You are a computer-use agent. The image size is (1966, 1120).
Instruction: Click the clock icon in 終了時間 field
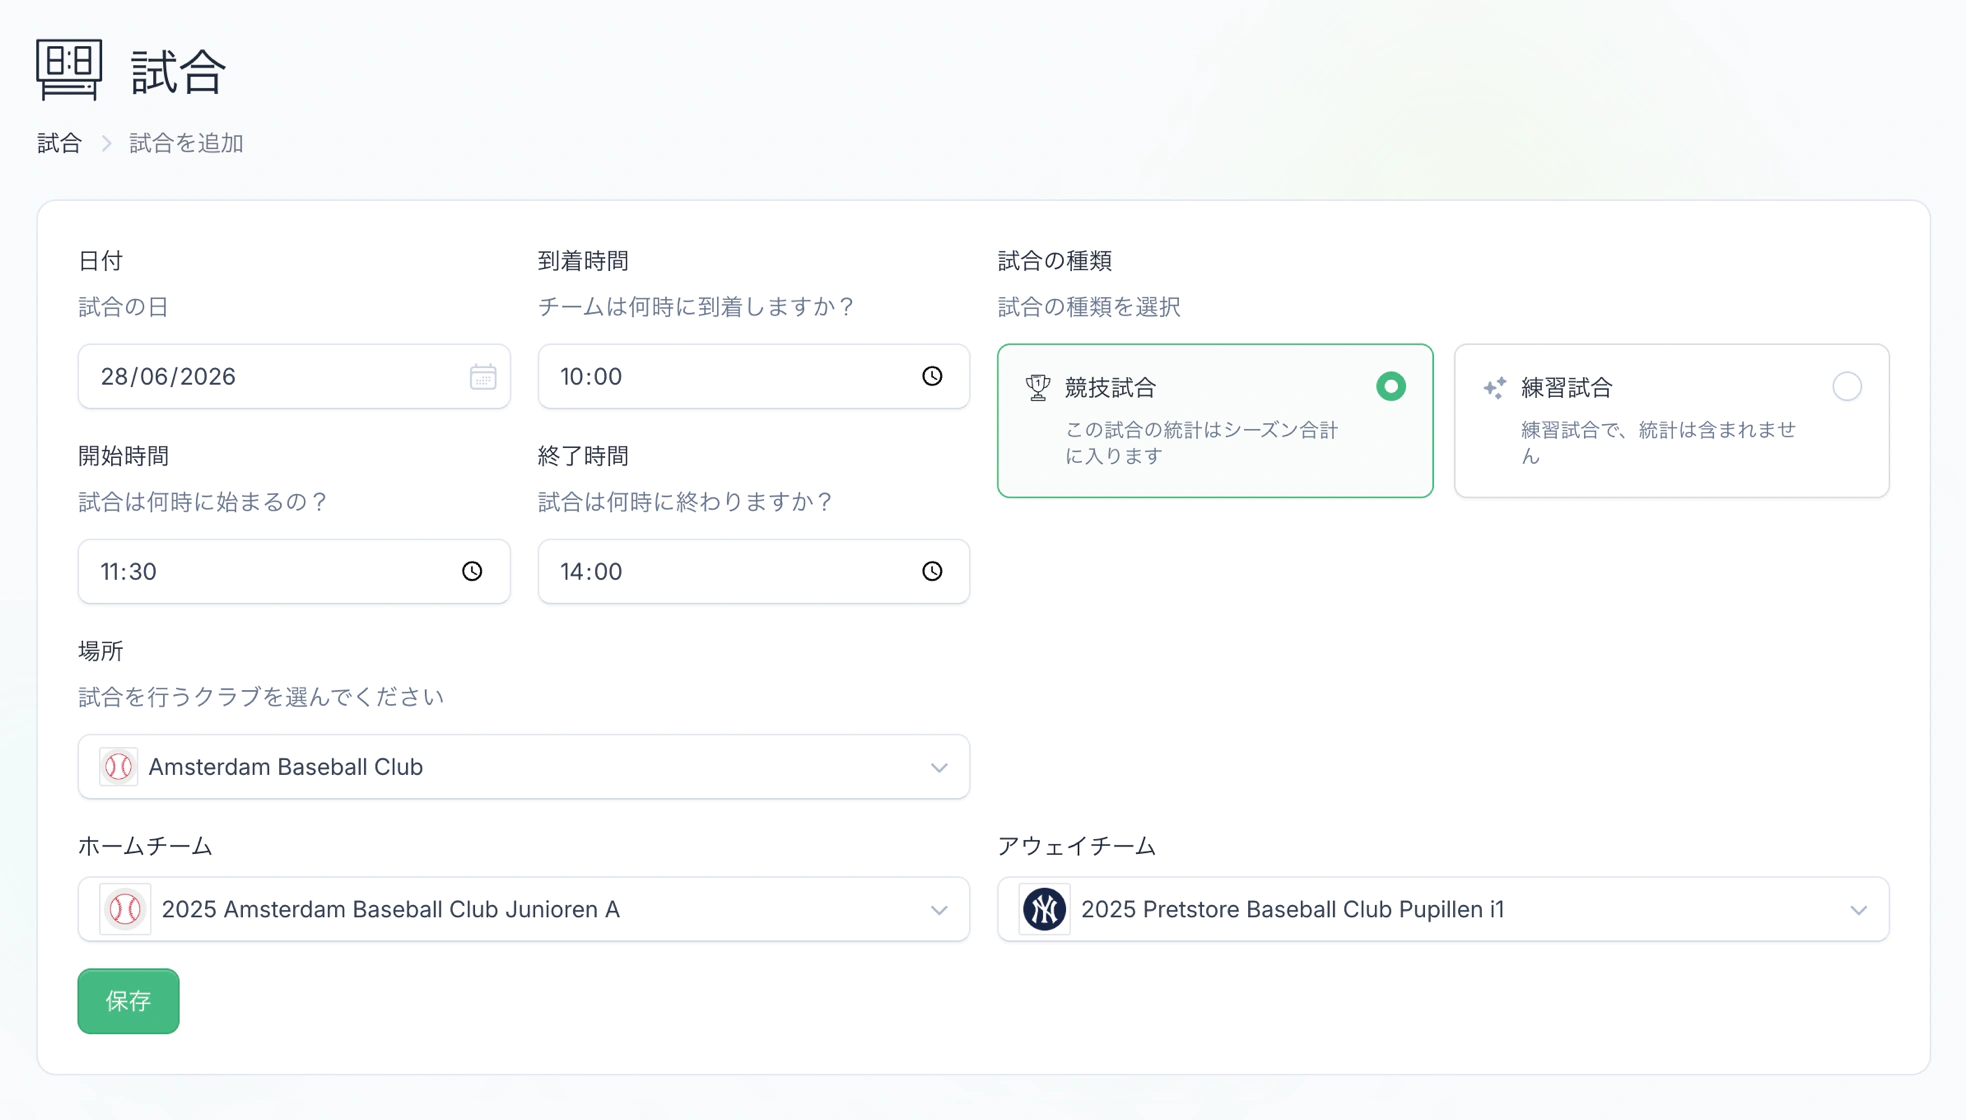tap(932, 571)
